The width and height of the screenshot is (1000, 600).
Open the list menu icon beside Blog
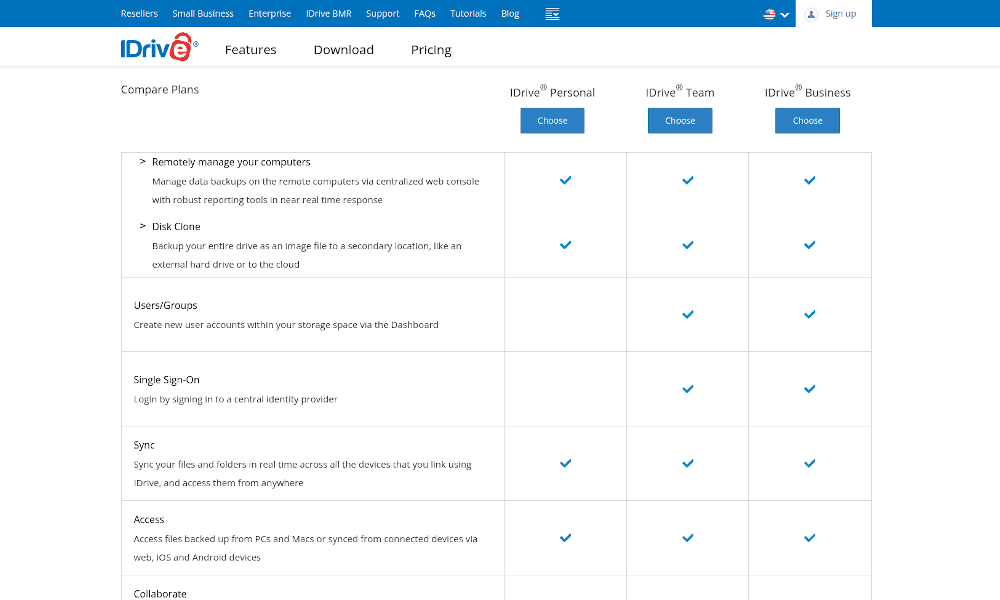point(552,13)
